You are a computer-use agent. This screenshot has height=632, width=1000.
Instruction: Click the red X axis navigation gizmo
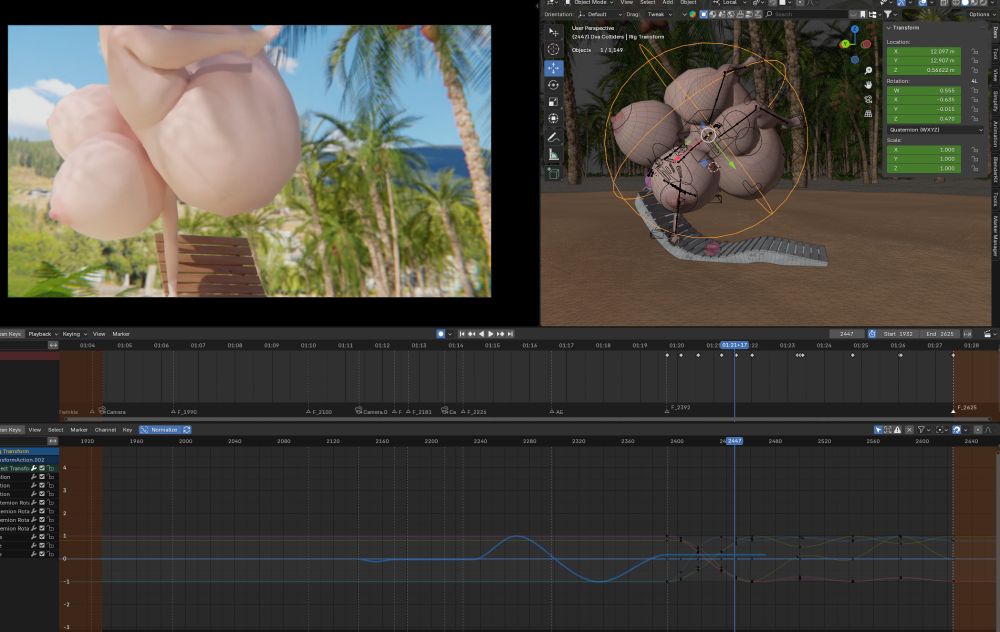[865, 44]
